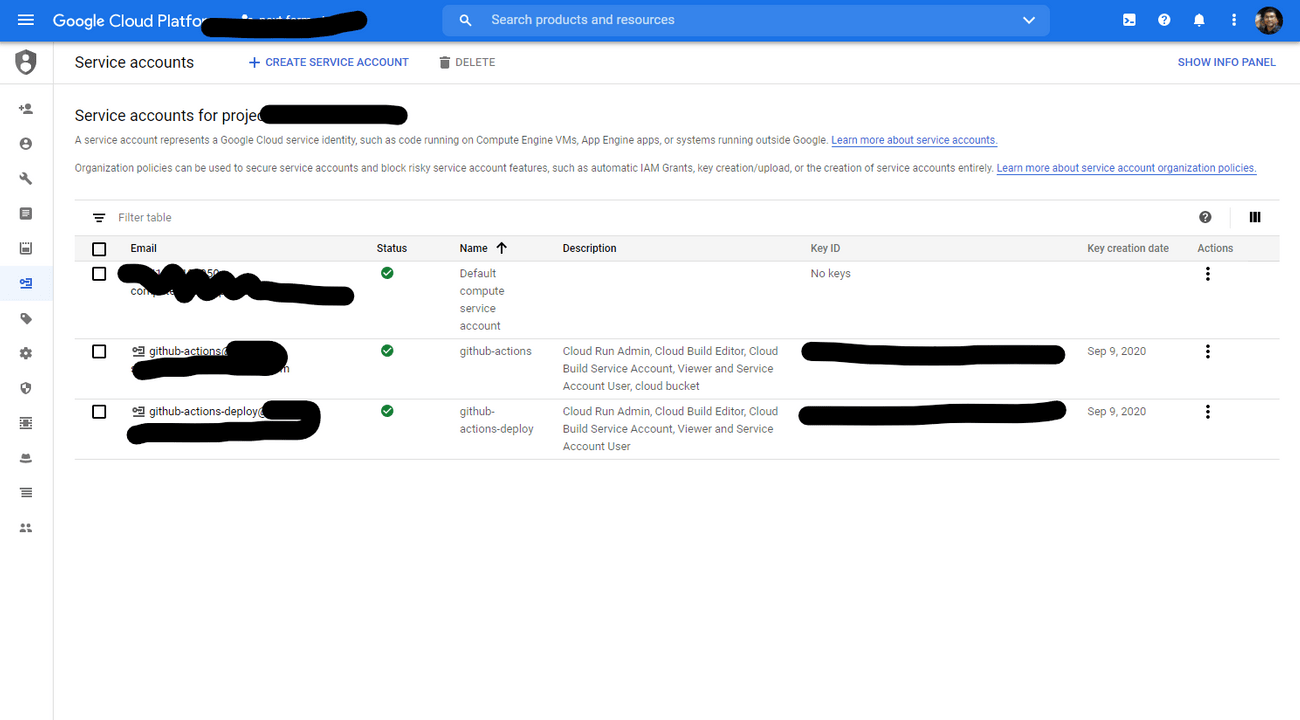Open the quotas icon in sidebar

26,249
